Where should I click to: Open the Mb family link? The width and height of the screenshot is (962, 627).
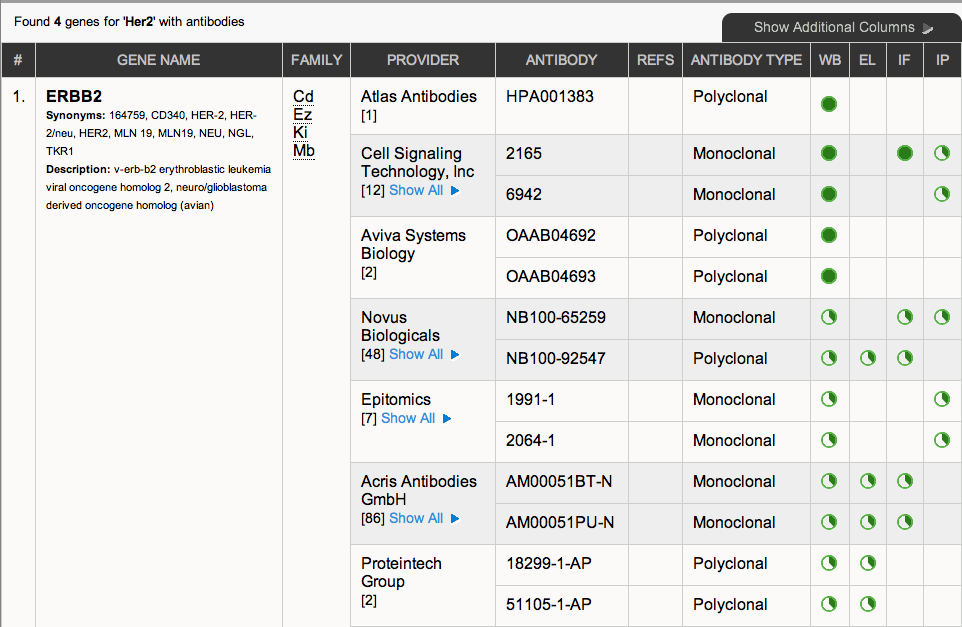[x=304, y=151]
